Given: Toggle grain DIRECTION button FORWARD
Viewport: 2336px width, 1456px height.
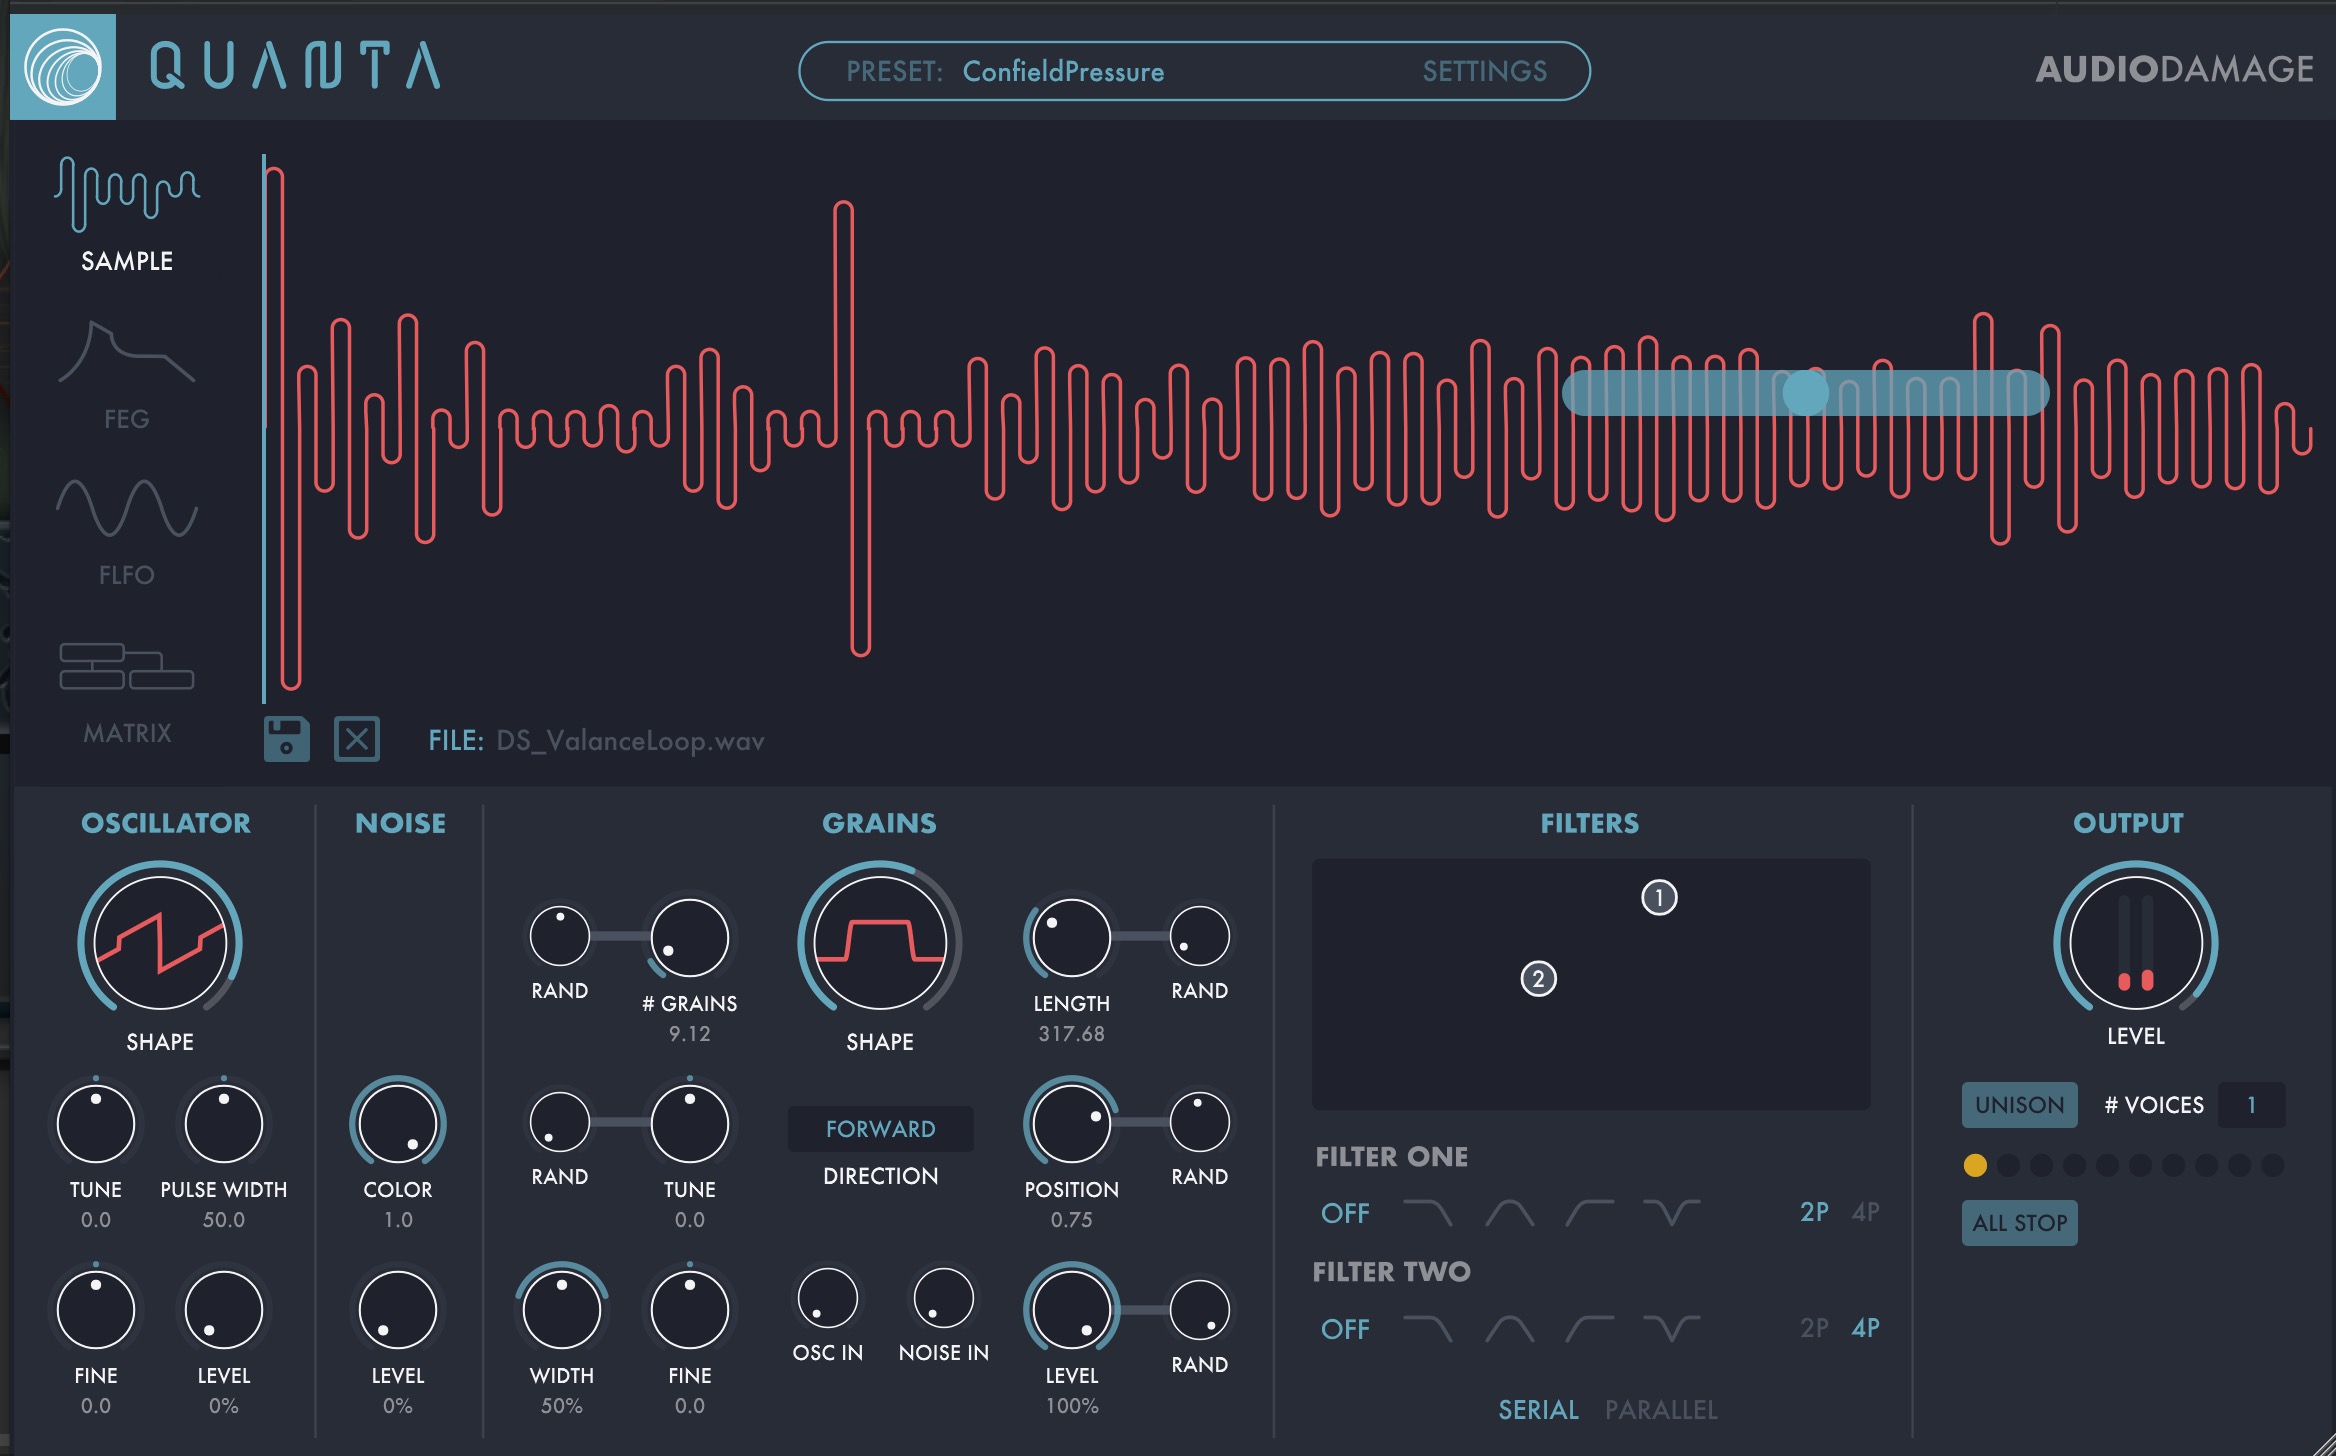Looking at the screenshot, I should pos(880,1129).
